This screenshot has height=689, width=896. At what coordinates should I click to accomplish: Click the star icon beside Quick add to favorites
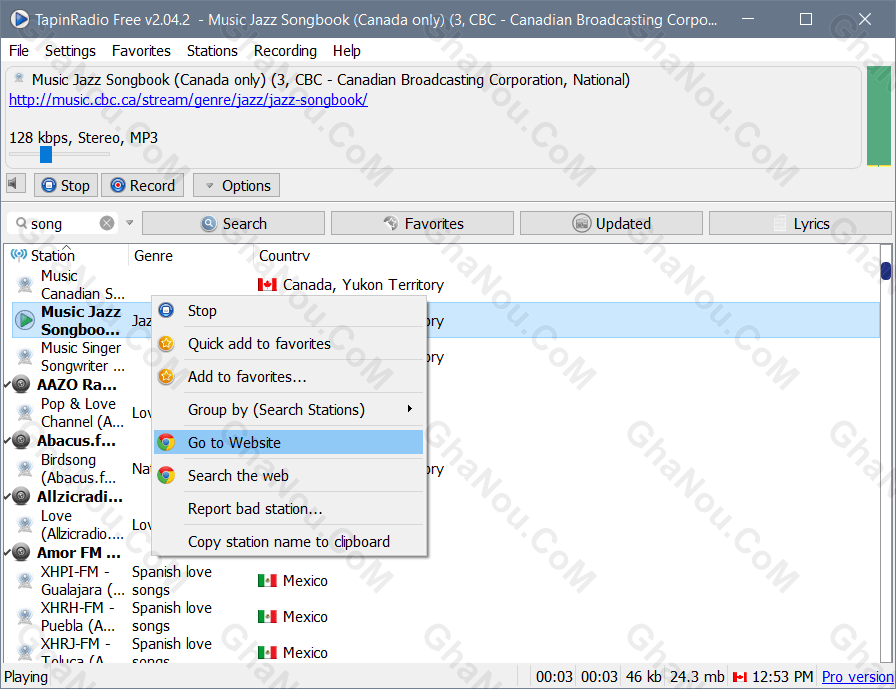pos(166,343)
